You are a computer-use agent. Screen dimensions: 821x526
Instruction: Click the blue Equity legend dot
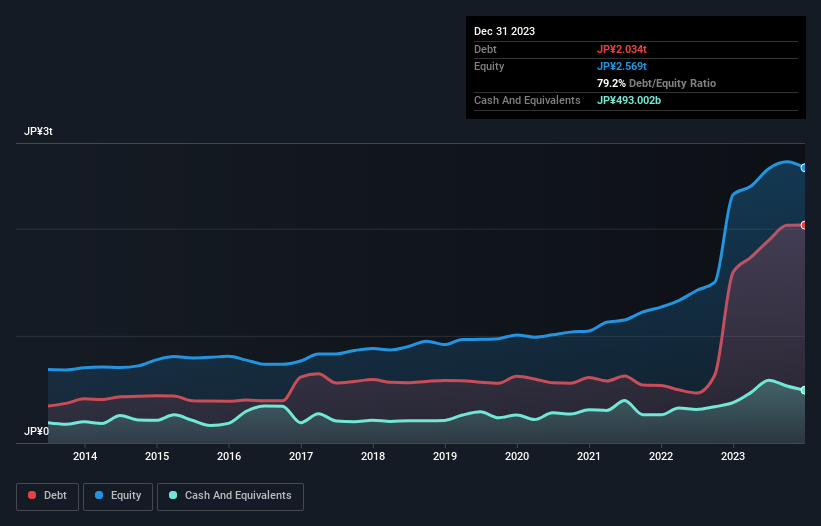(100, 495)
